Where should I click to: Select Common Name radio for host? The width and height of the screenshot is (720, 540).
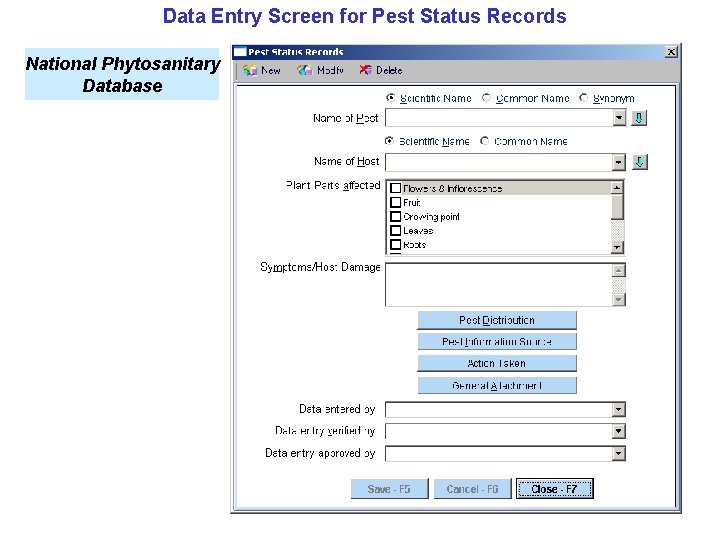484,141
